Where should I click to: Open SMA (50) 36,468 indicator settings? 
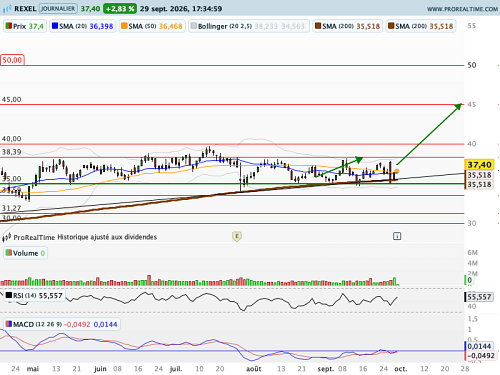pyautogui.click(x=152, y=26)
